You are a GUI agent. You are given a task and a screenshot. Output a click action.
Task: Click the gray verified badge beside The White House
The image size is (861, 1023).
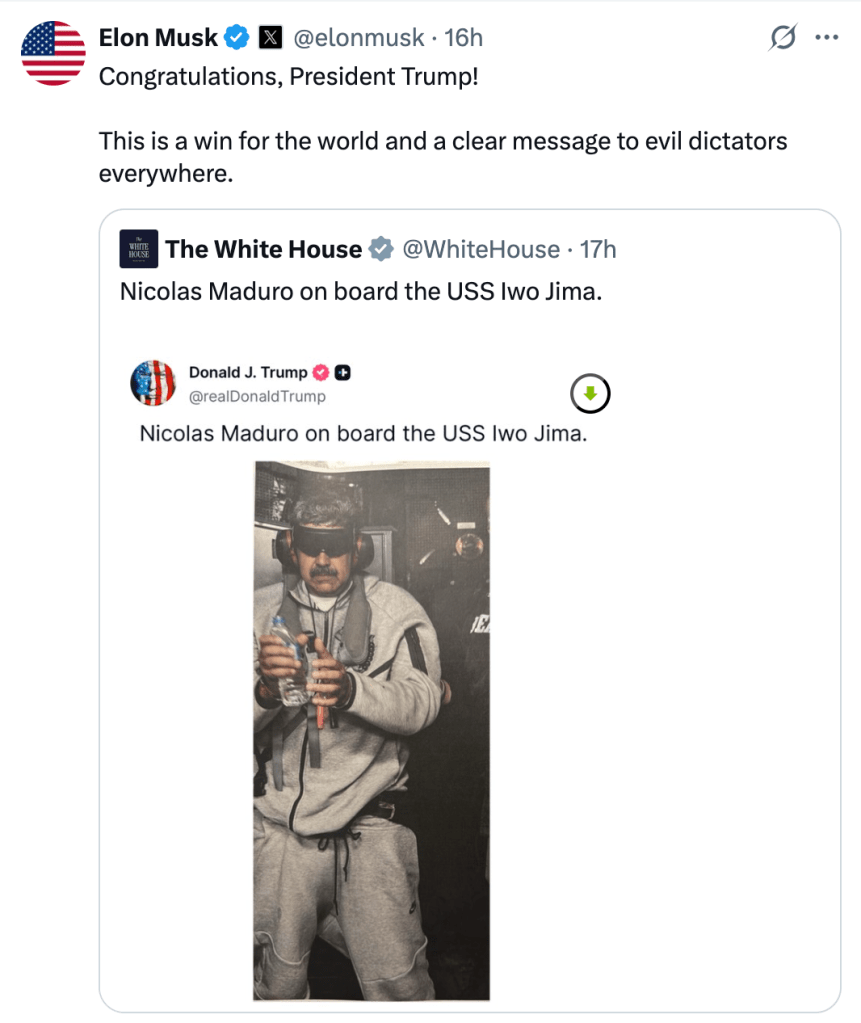click(381, 249)
